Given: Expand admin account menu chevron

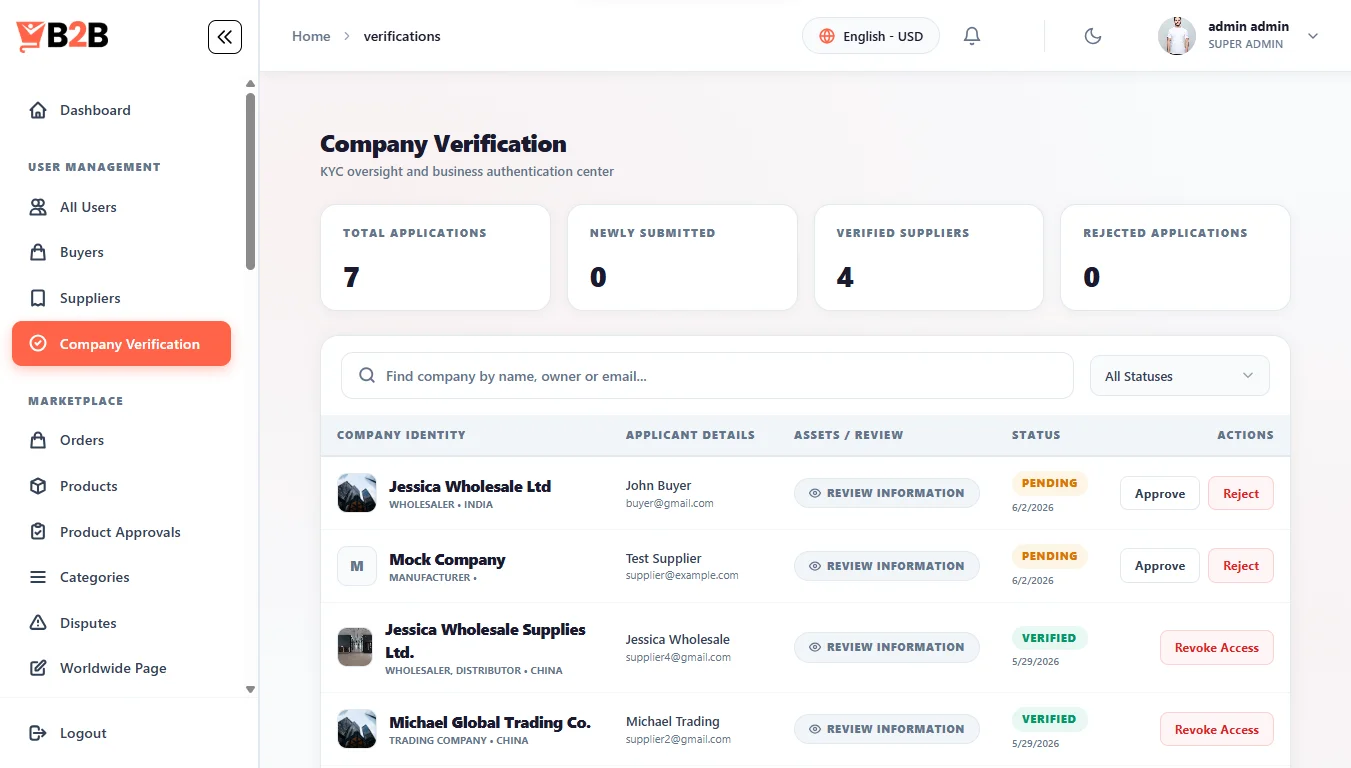Looking at the screenshot, I should point(1313,36).
